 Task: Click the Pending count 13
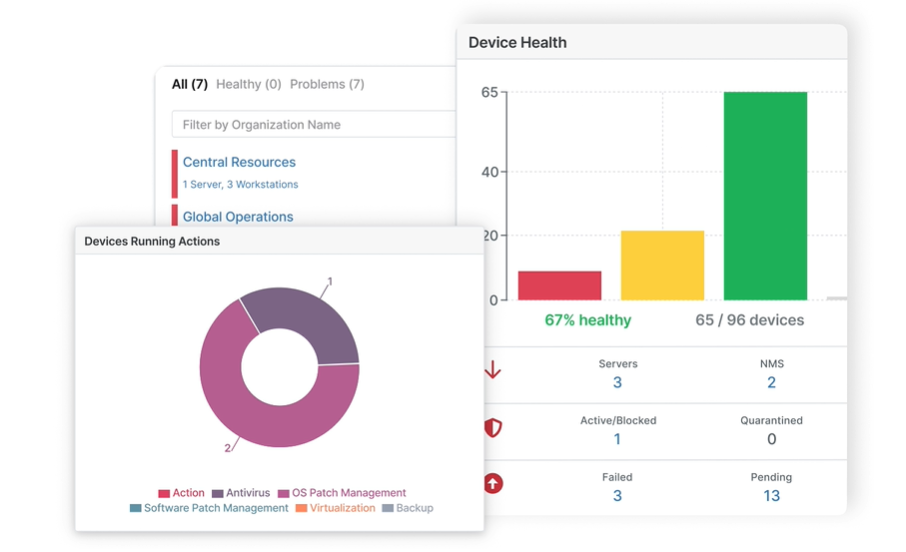(771, 495)
